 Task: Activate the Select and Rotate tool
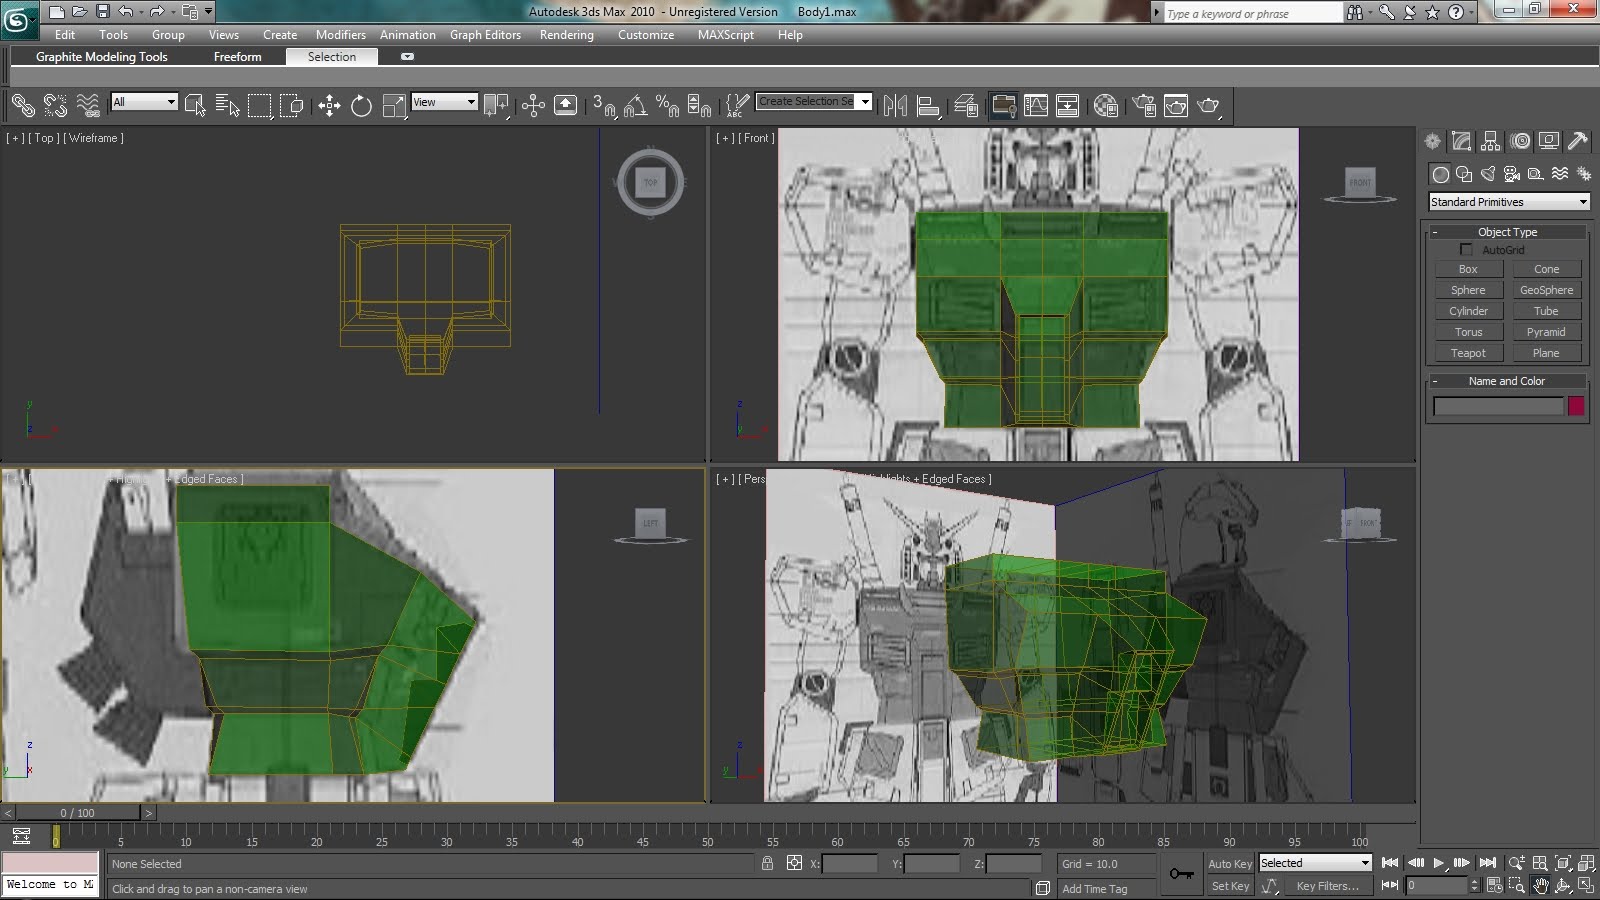361,105
